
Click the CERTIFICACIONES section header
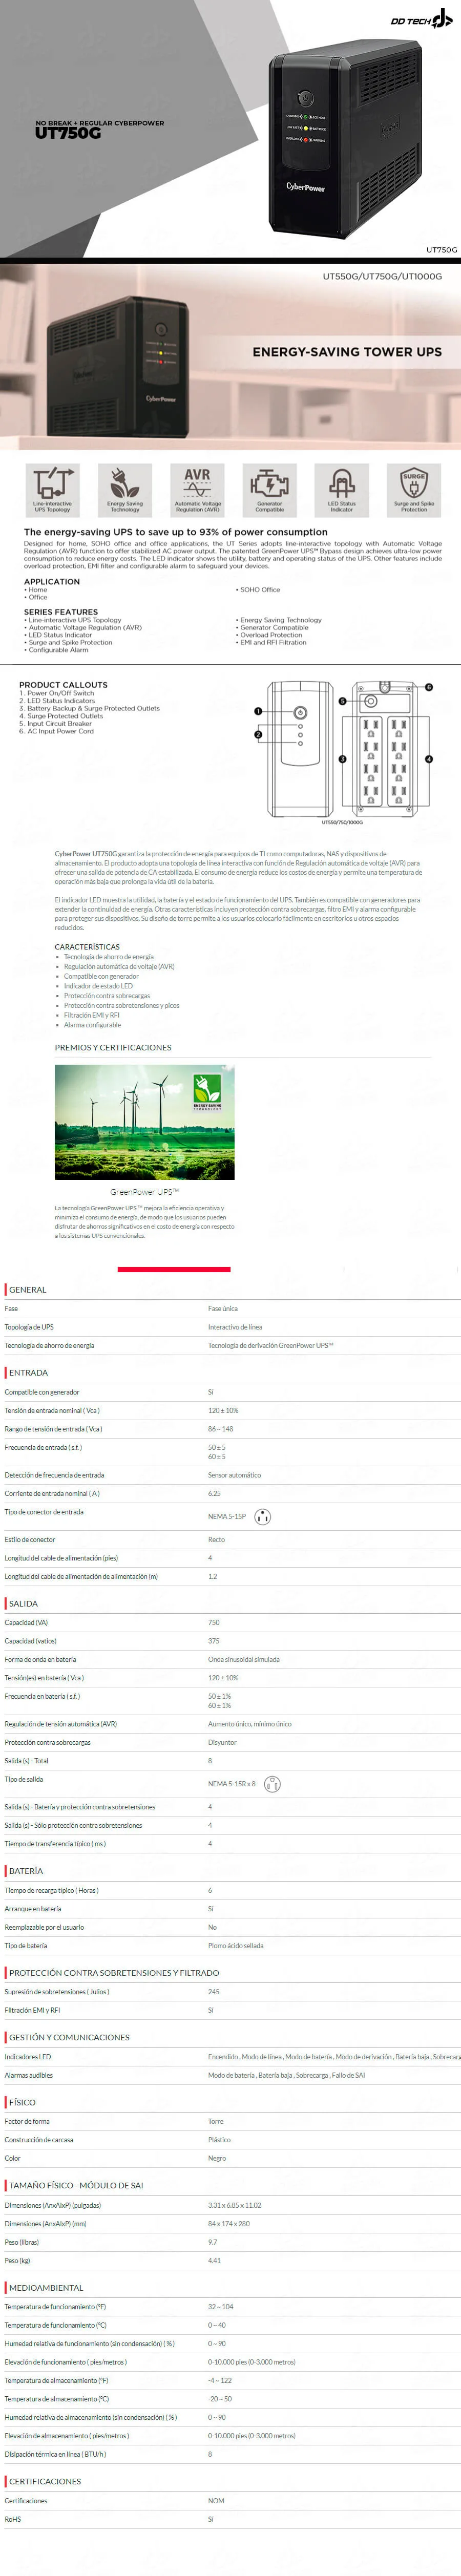tap(45, 2481)
